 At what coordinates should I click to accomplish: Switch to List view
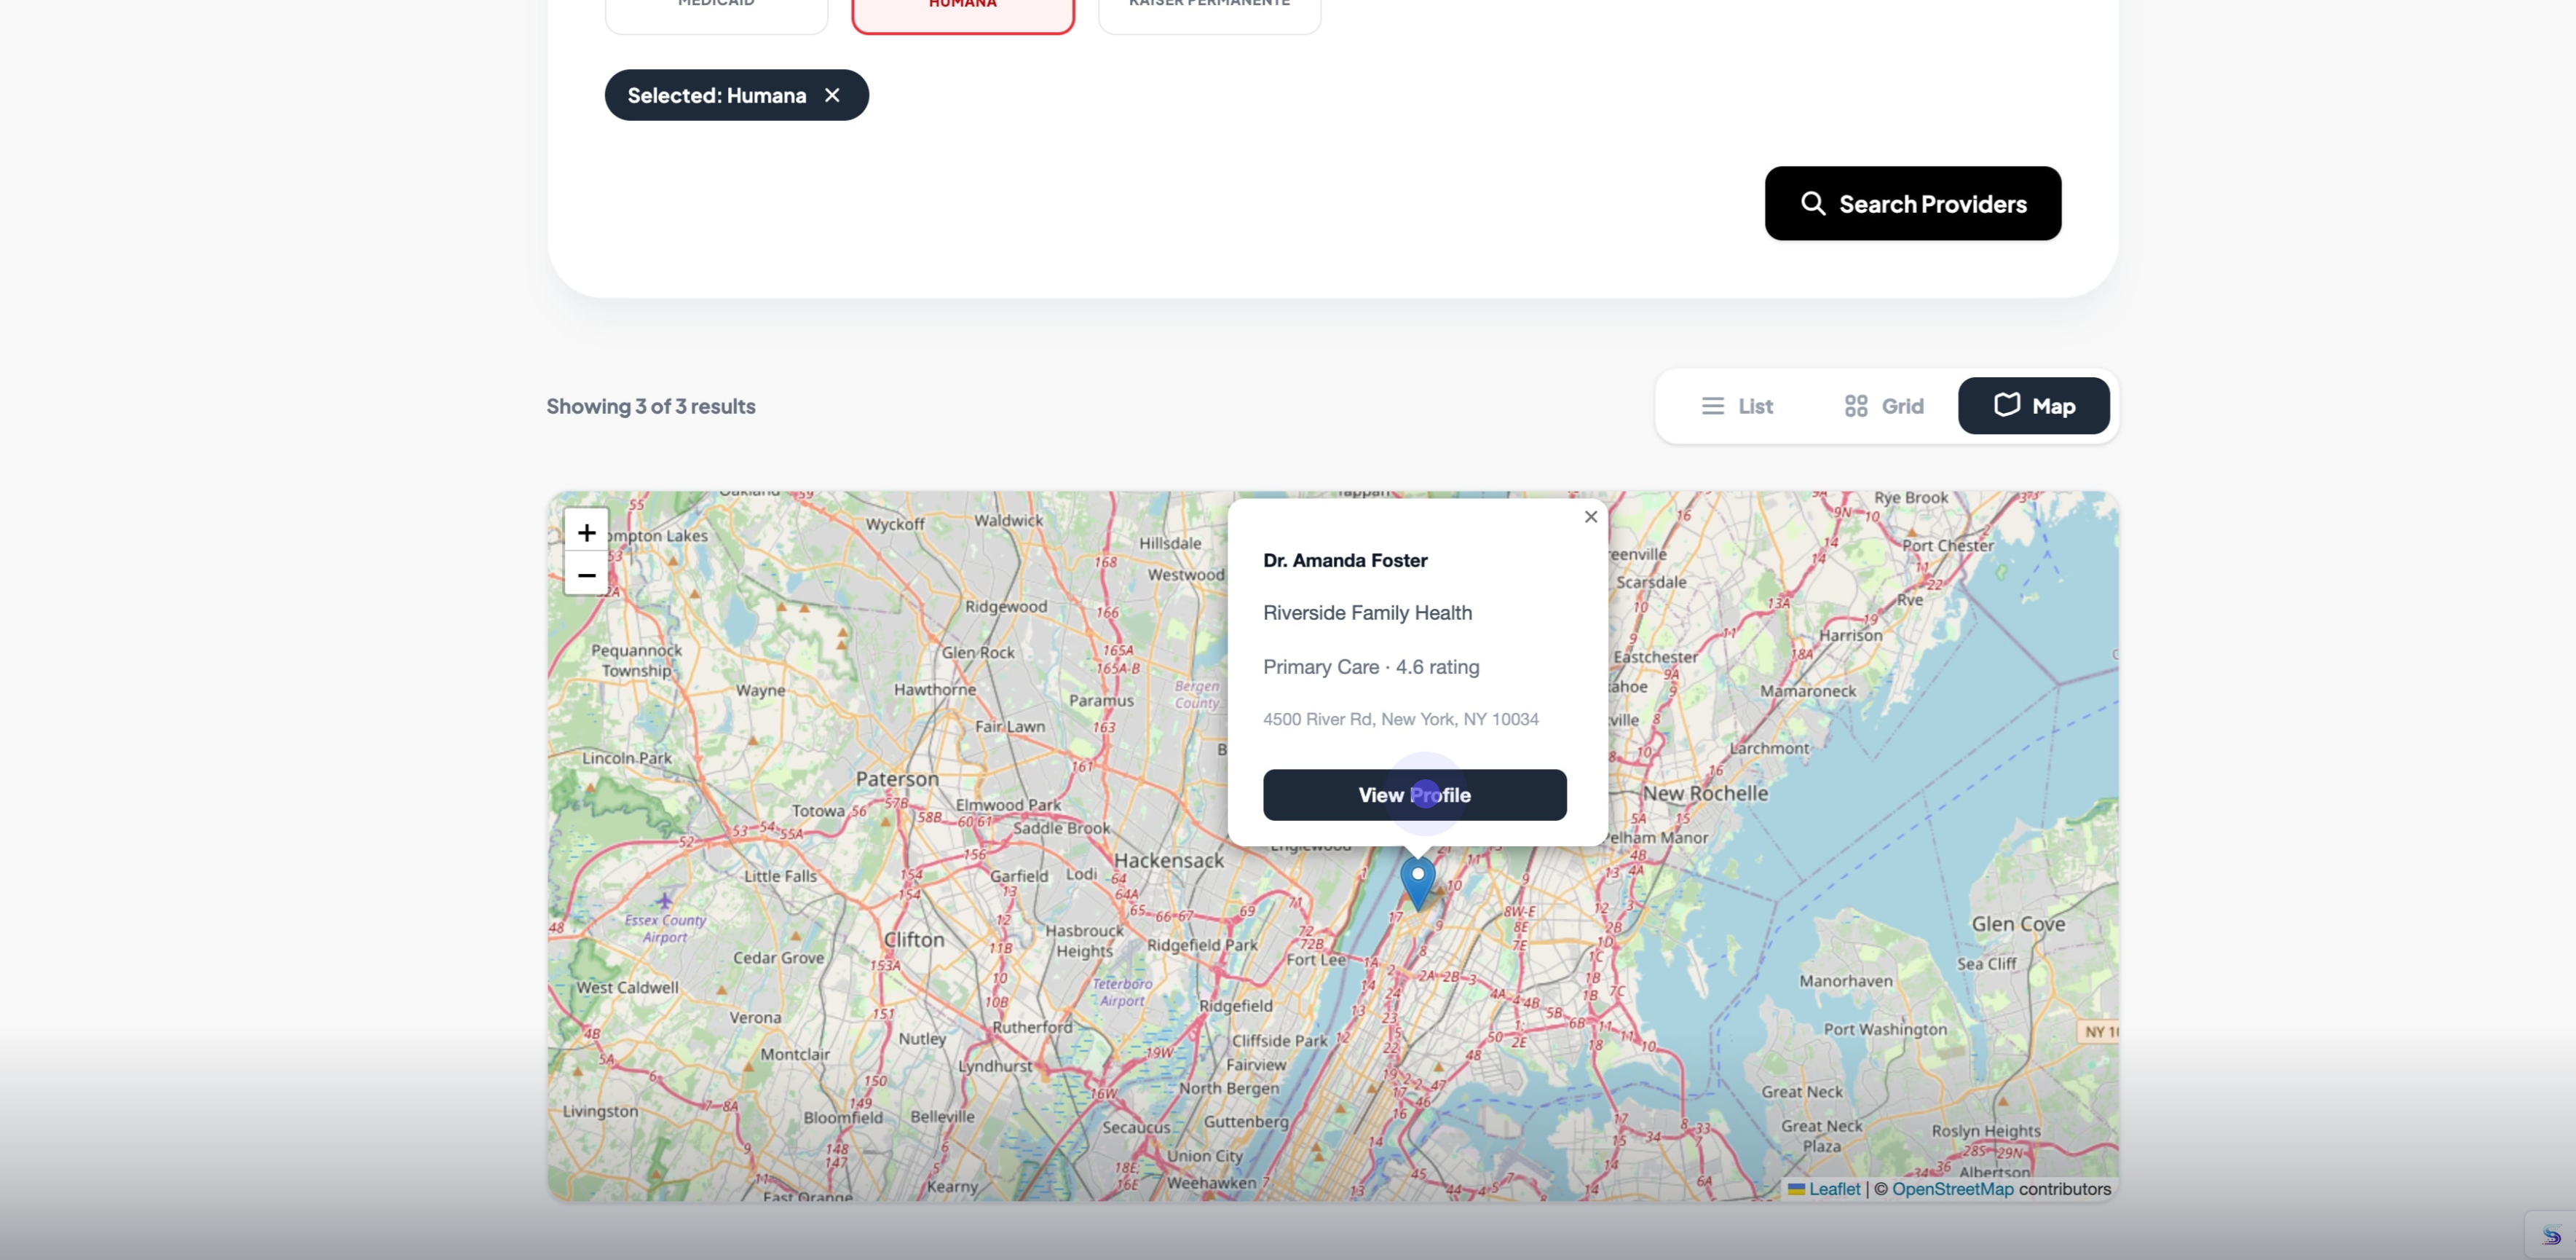(1737, 406)
